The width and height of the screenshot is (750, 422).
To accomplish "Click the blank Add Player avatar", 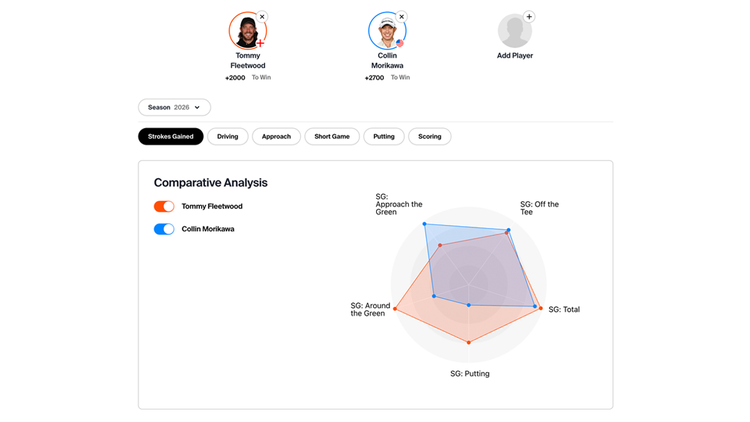I will pyautogui.click(x=514, y=32).
